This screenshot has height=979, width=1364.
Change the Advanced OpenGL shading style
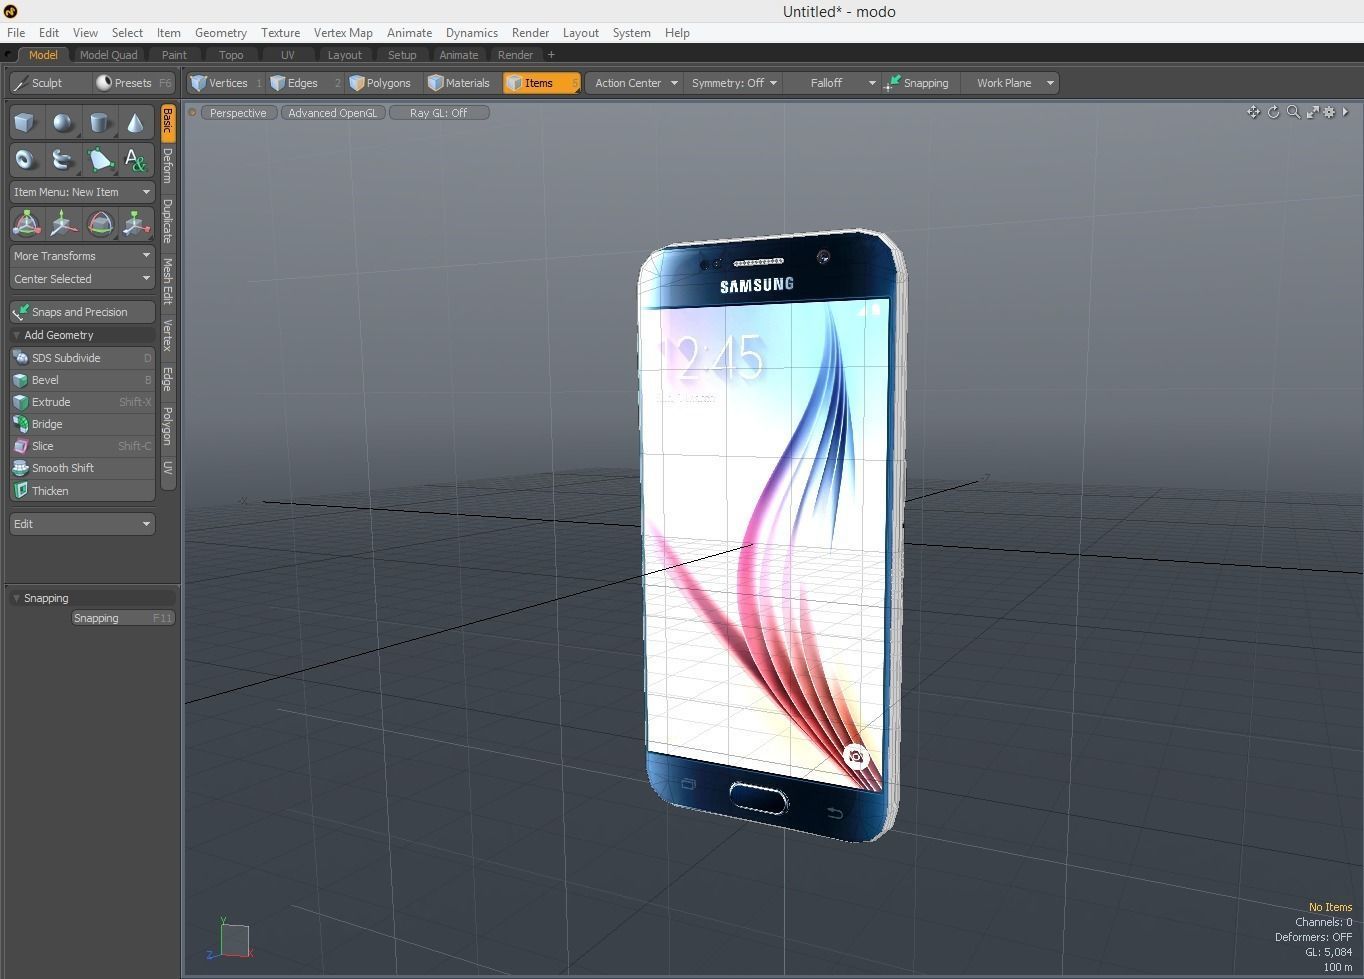click(x=333, y=113)
